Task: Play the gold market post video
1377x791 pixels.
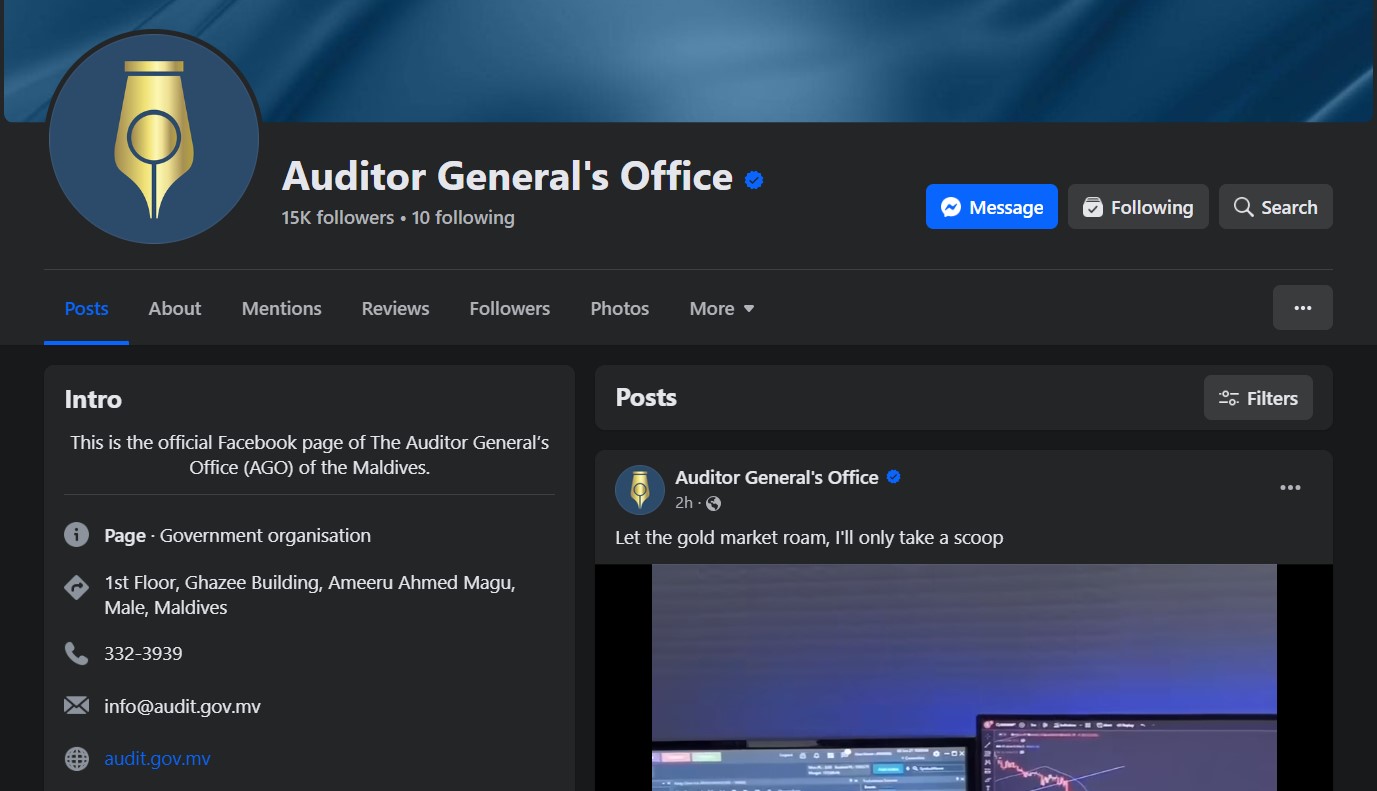Action: [964, 678]
